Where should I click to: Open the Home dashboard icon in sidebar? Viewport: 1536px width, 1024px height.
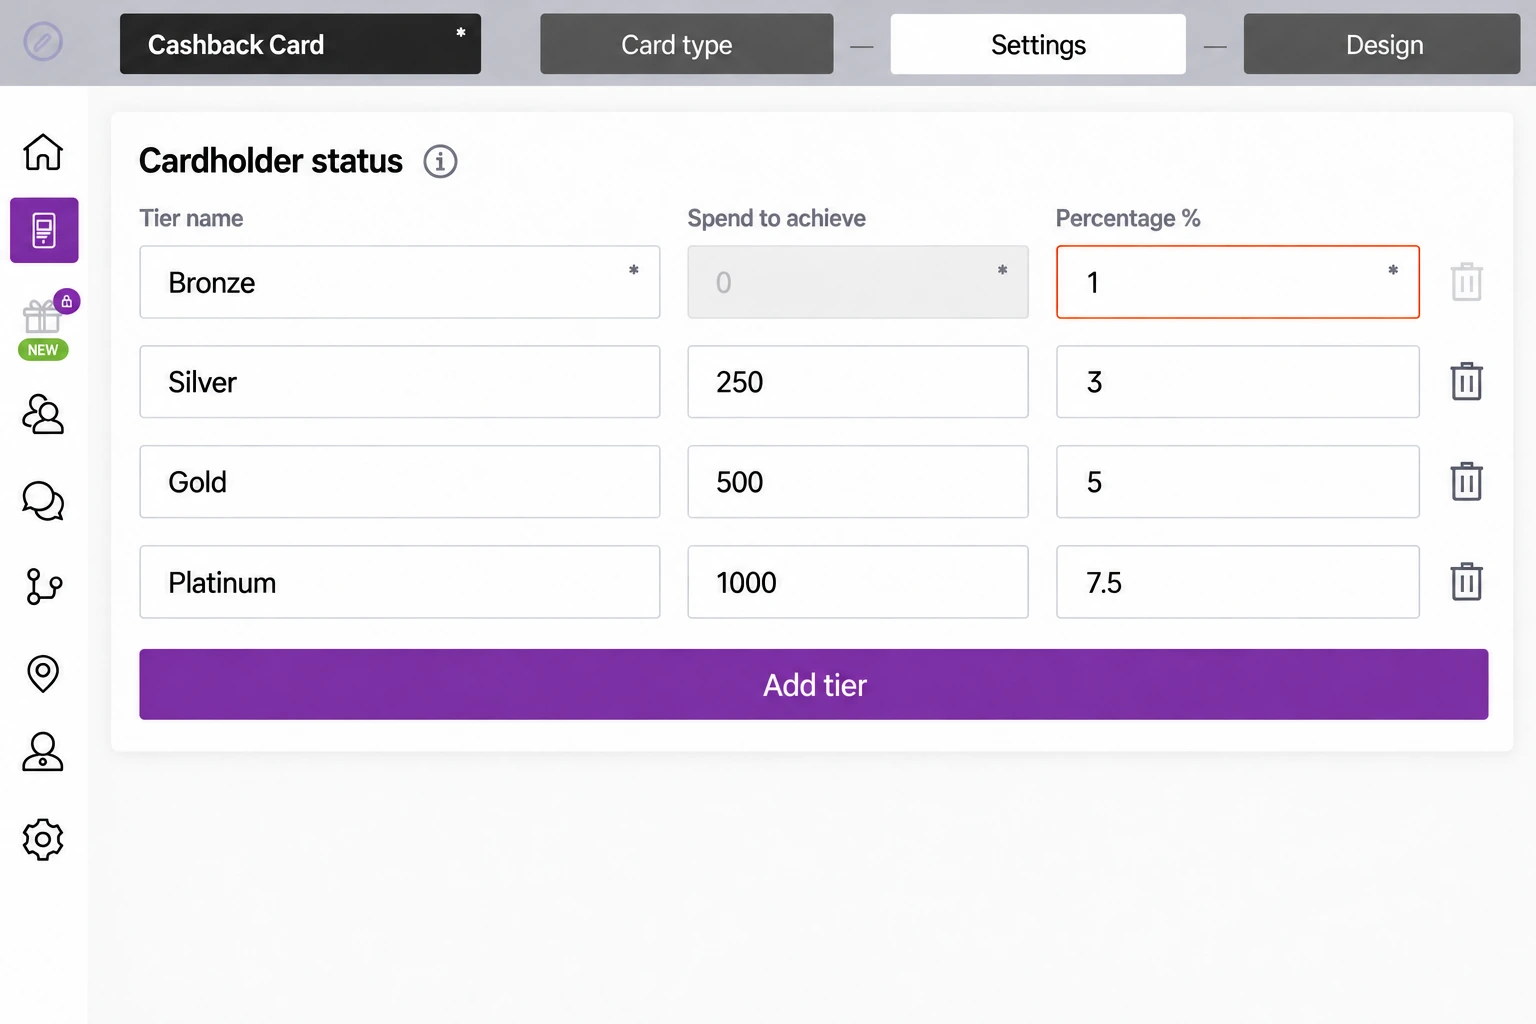point(43,152)
